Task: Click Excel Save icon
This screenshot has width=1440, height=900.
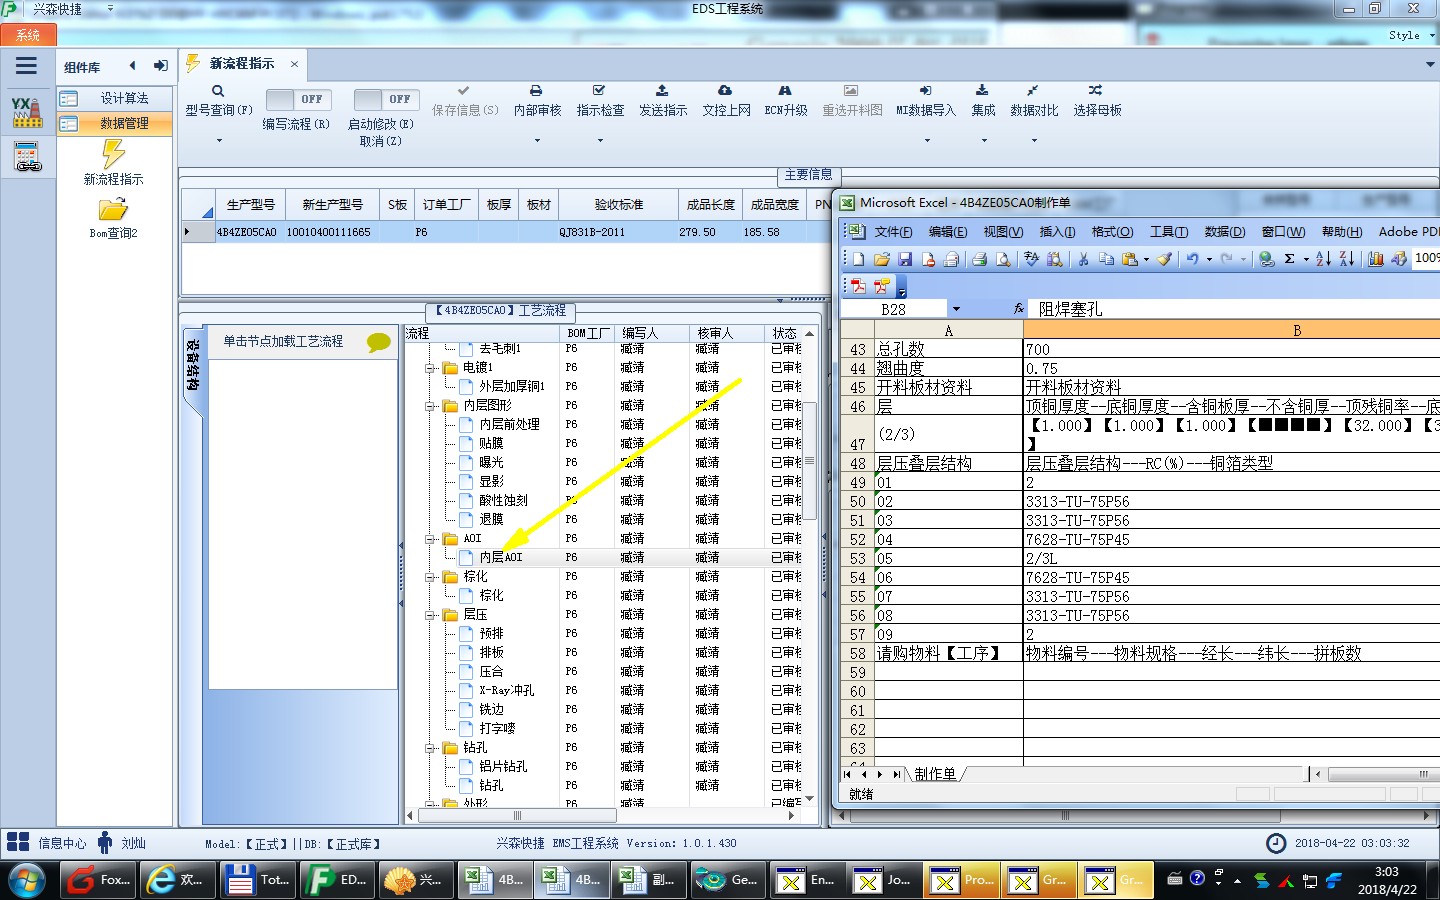Action: point(905,259)
